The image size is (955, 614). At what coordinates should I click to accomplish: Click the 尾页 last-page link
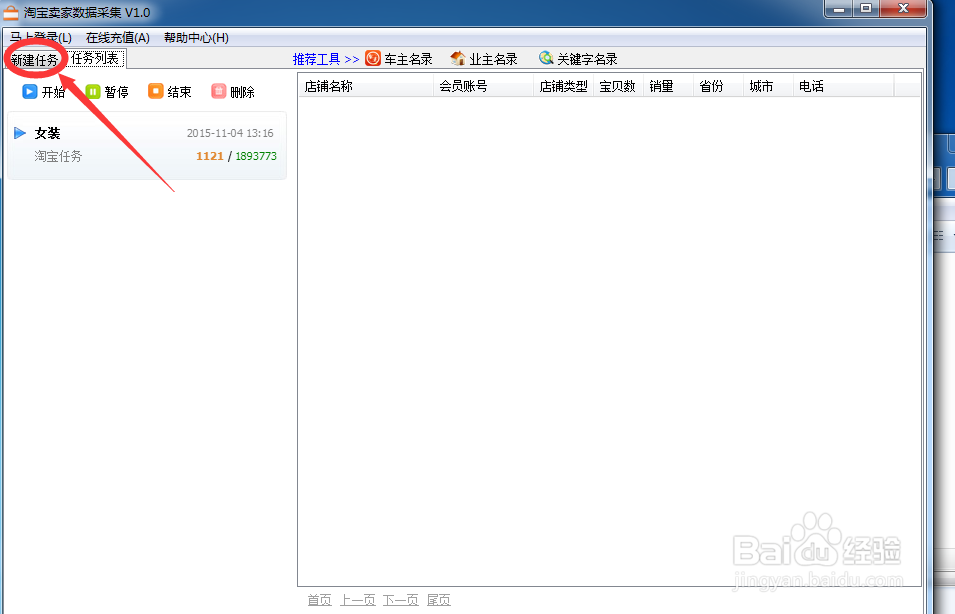(438, 599)
